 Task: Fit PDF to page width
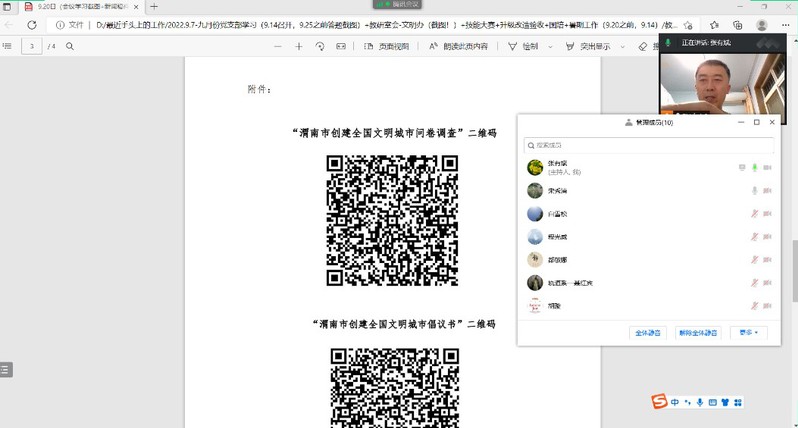tap(341, 46)
